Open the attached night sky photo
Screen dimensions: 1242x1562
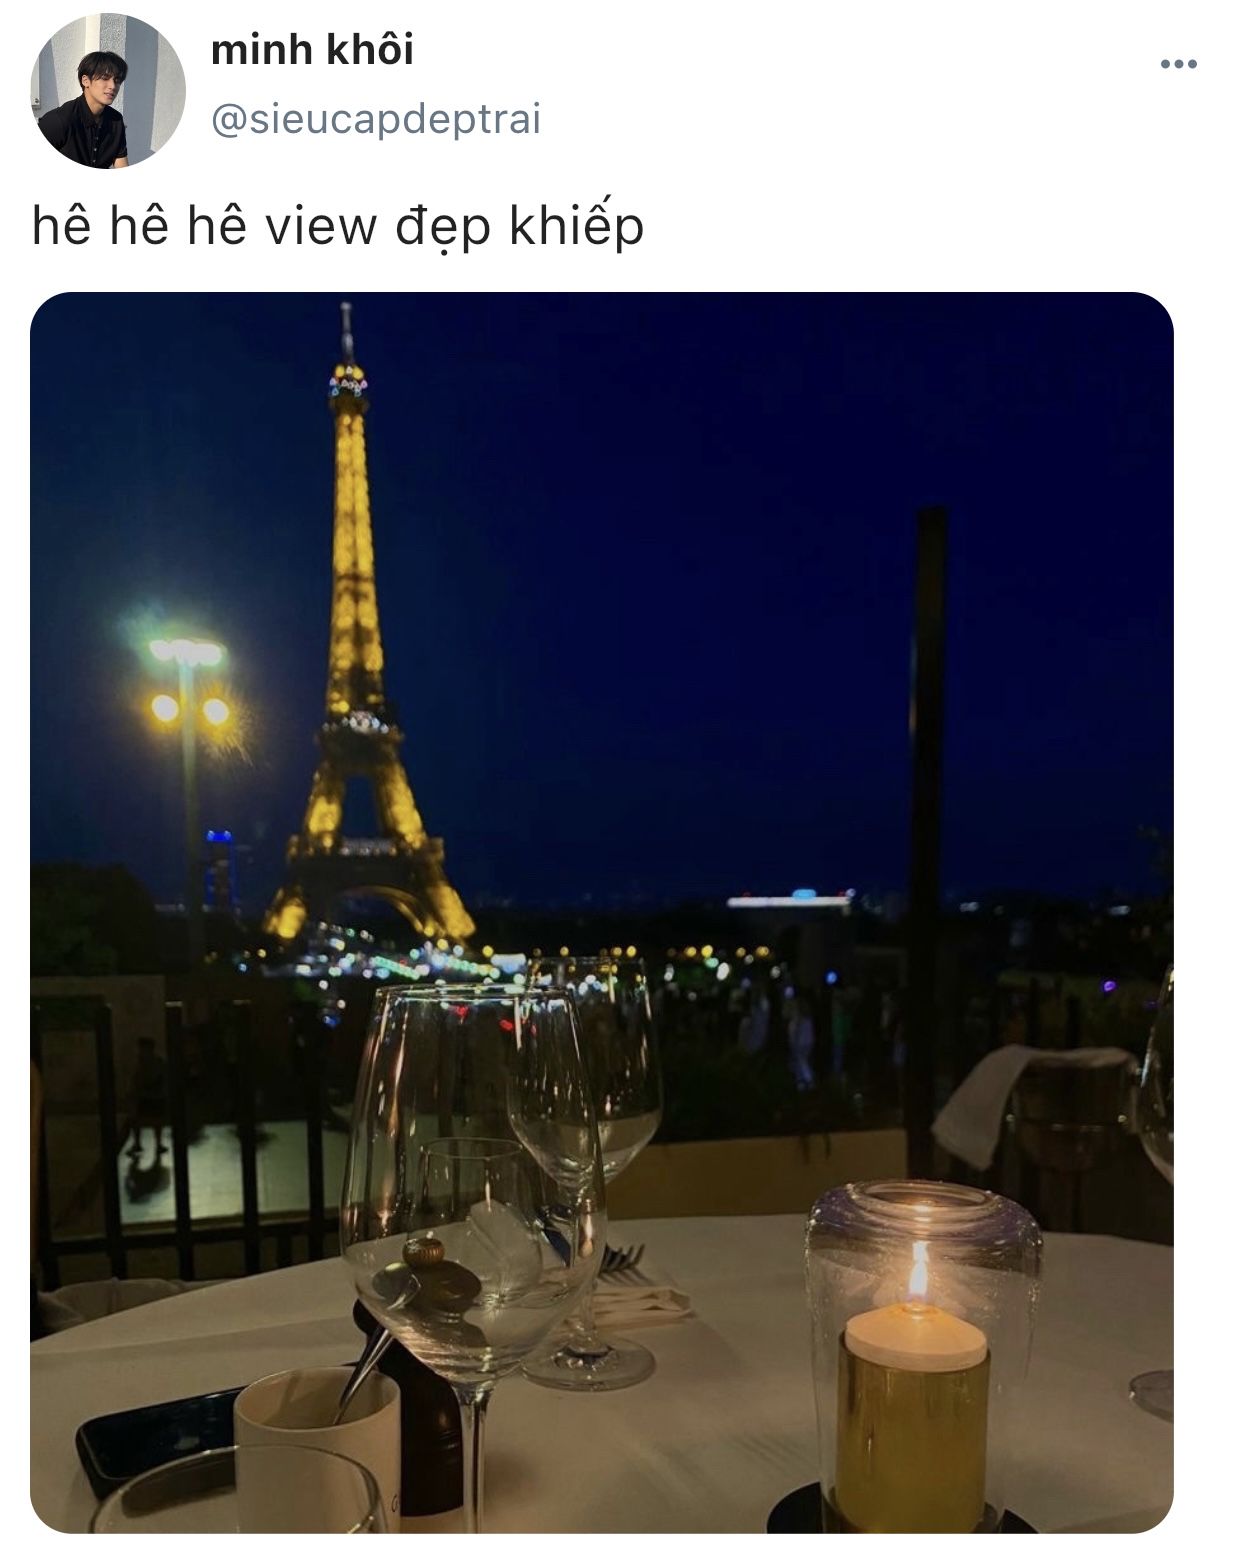point(601,912)
